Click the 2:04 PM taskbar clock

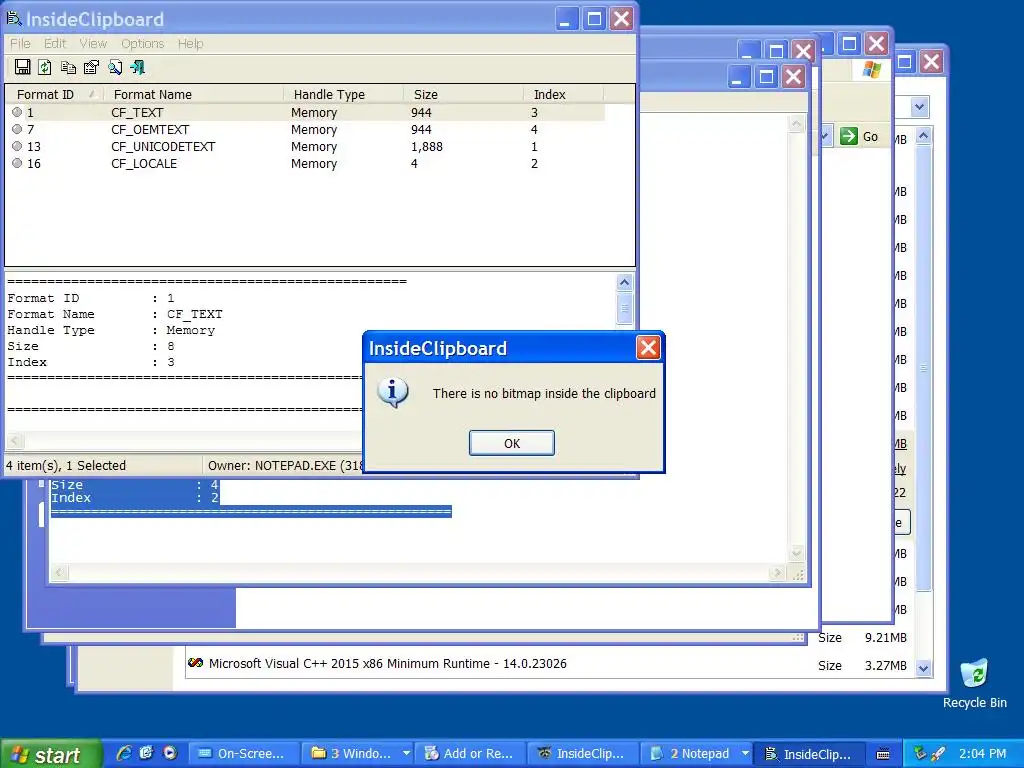click(x=983, y=753)
